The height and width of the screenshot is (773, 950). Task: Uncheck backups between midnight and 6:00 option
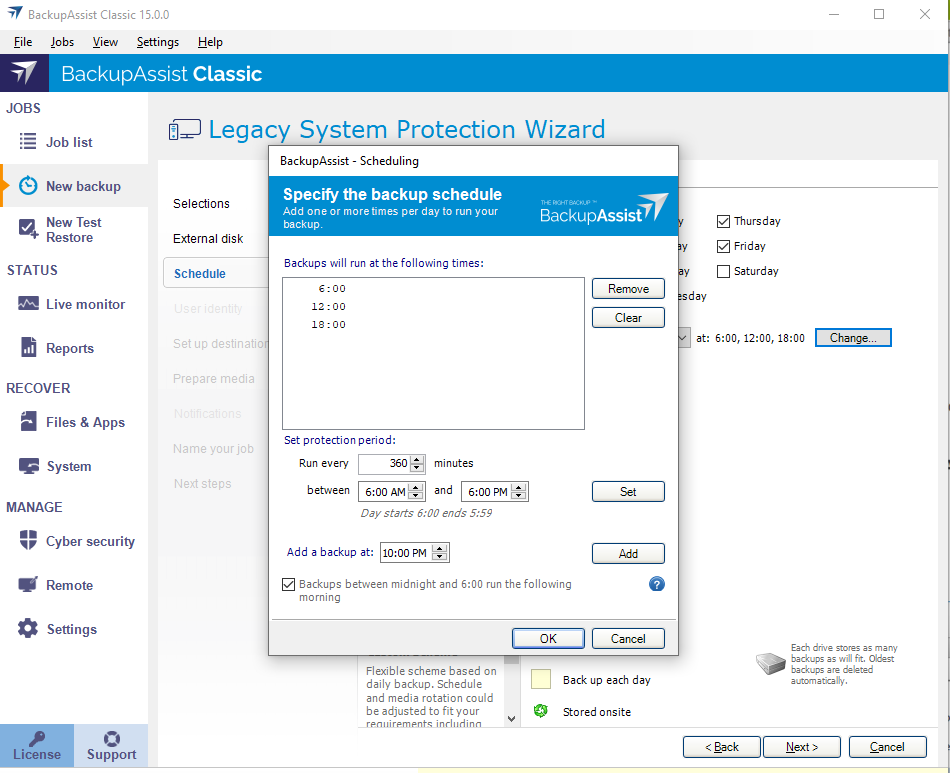[x=289, y=584]
